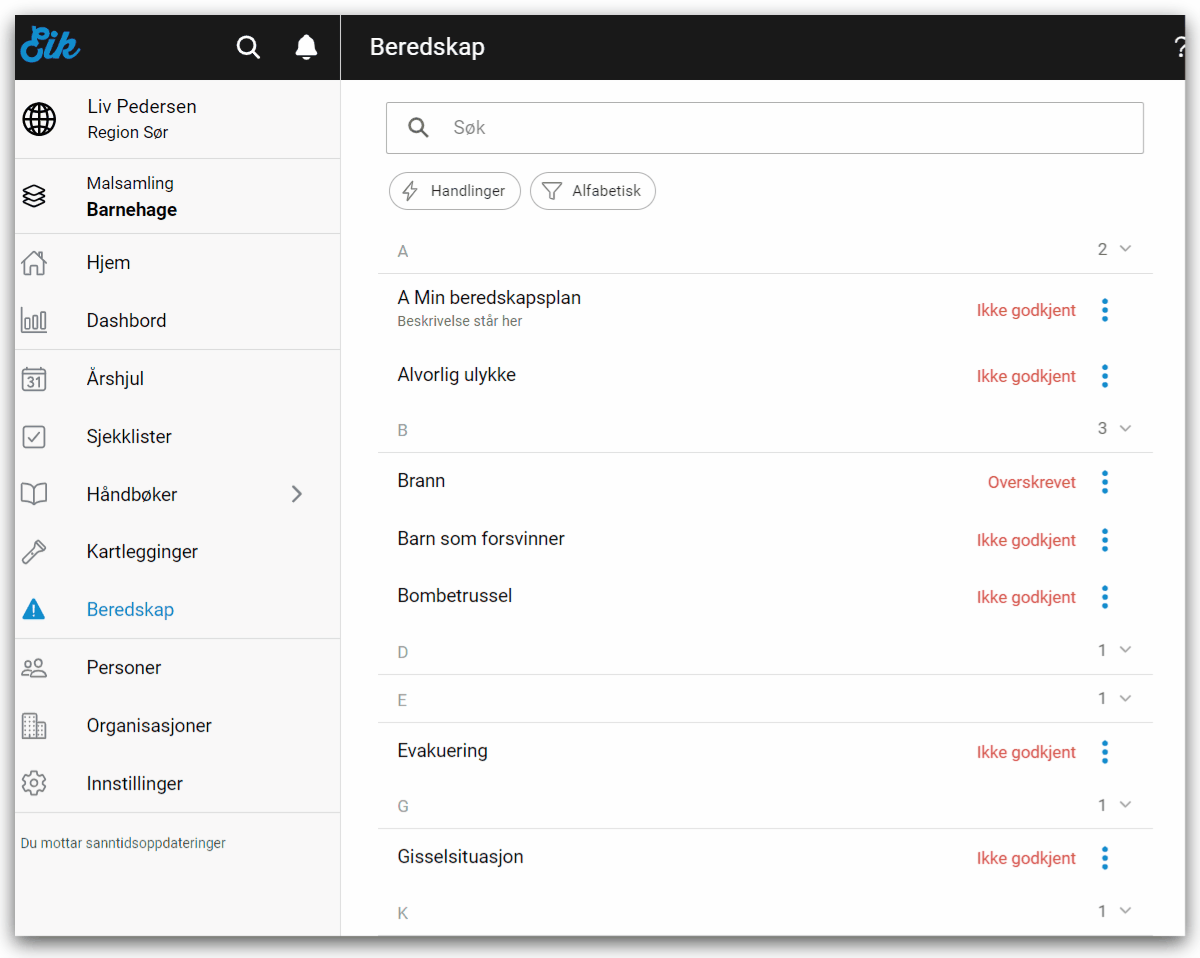The width and height of the screenshot is (1200, 958).
Task: Collapse the A section chevron
Action: tap(1125, 249)
